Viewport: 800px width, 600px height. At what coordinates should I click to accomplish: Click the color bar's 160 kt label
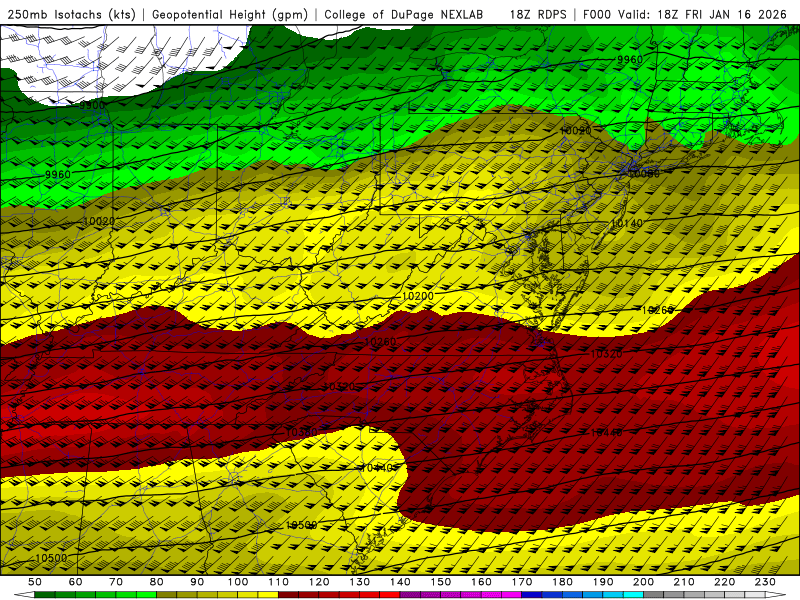481,582
